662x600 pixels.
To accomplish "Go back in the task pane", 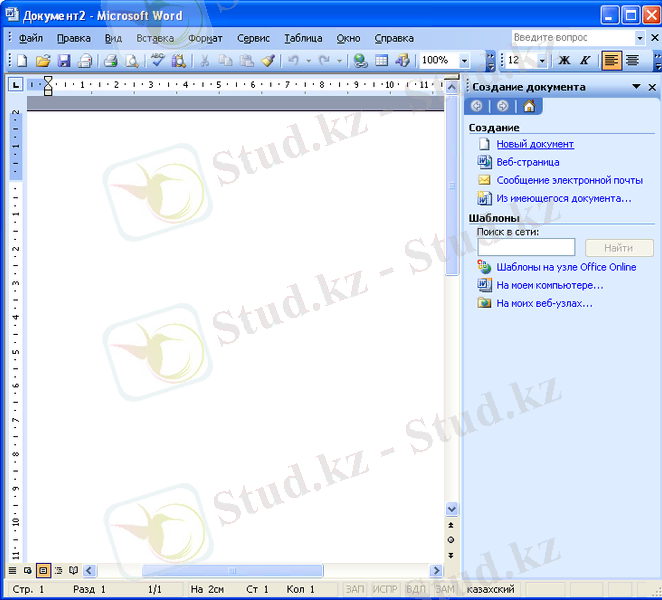I will (477, 106).
